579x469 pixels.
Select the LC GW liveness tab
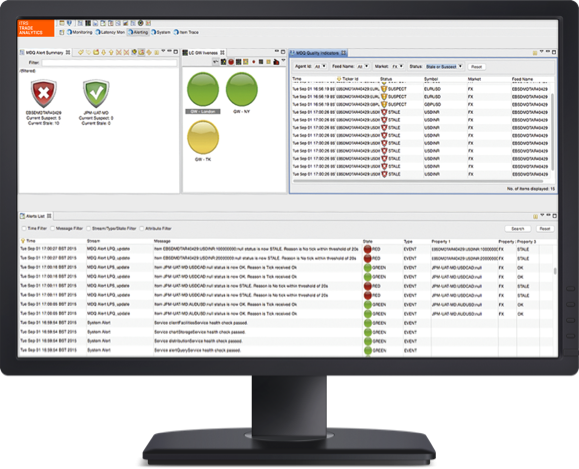point(204,52)
